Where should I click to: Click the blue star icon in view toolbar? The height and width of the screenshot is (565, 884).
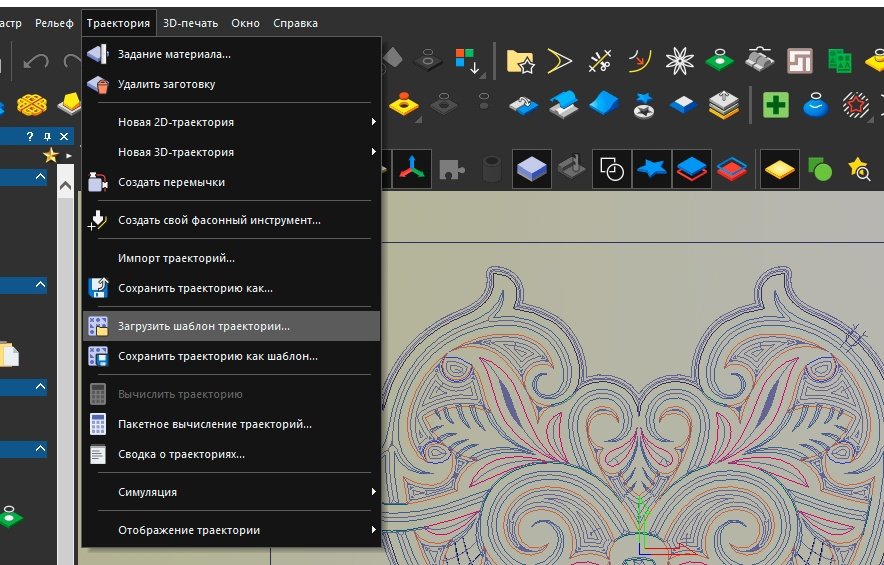(x=651, y=170)
